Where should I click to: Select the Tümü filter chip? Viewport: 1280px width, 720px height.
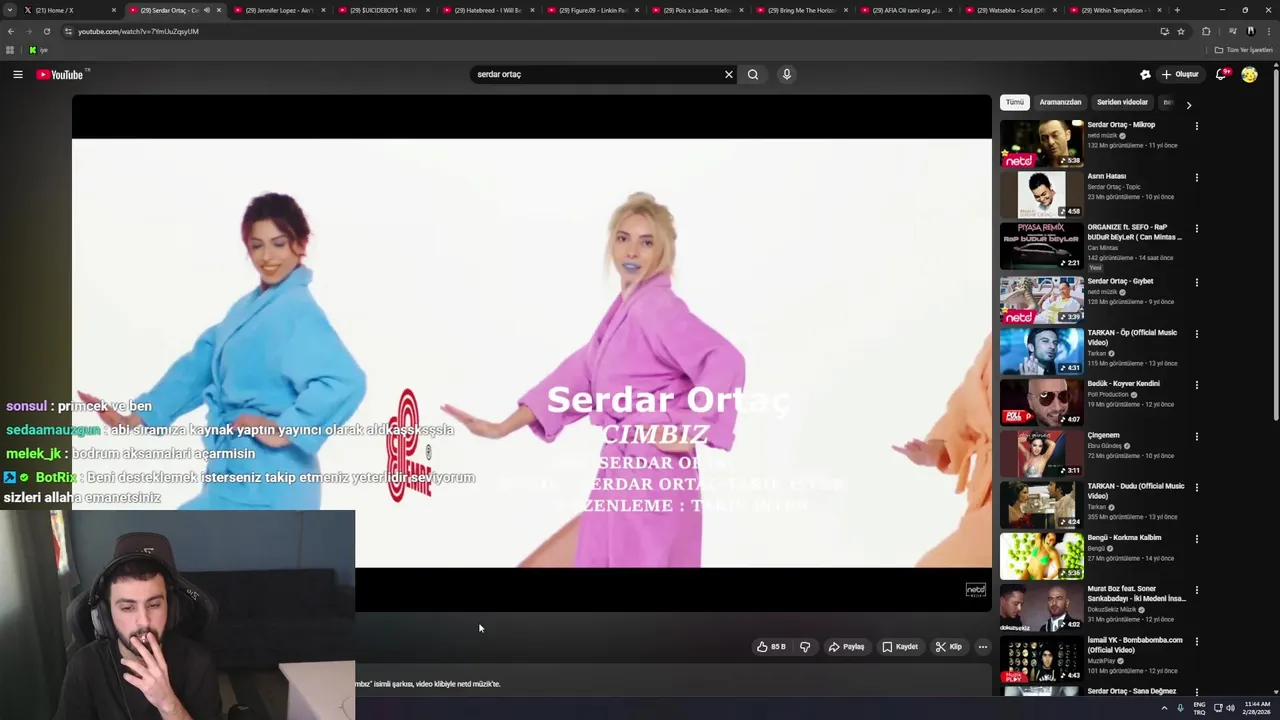click(1015, 102)
